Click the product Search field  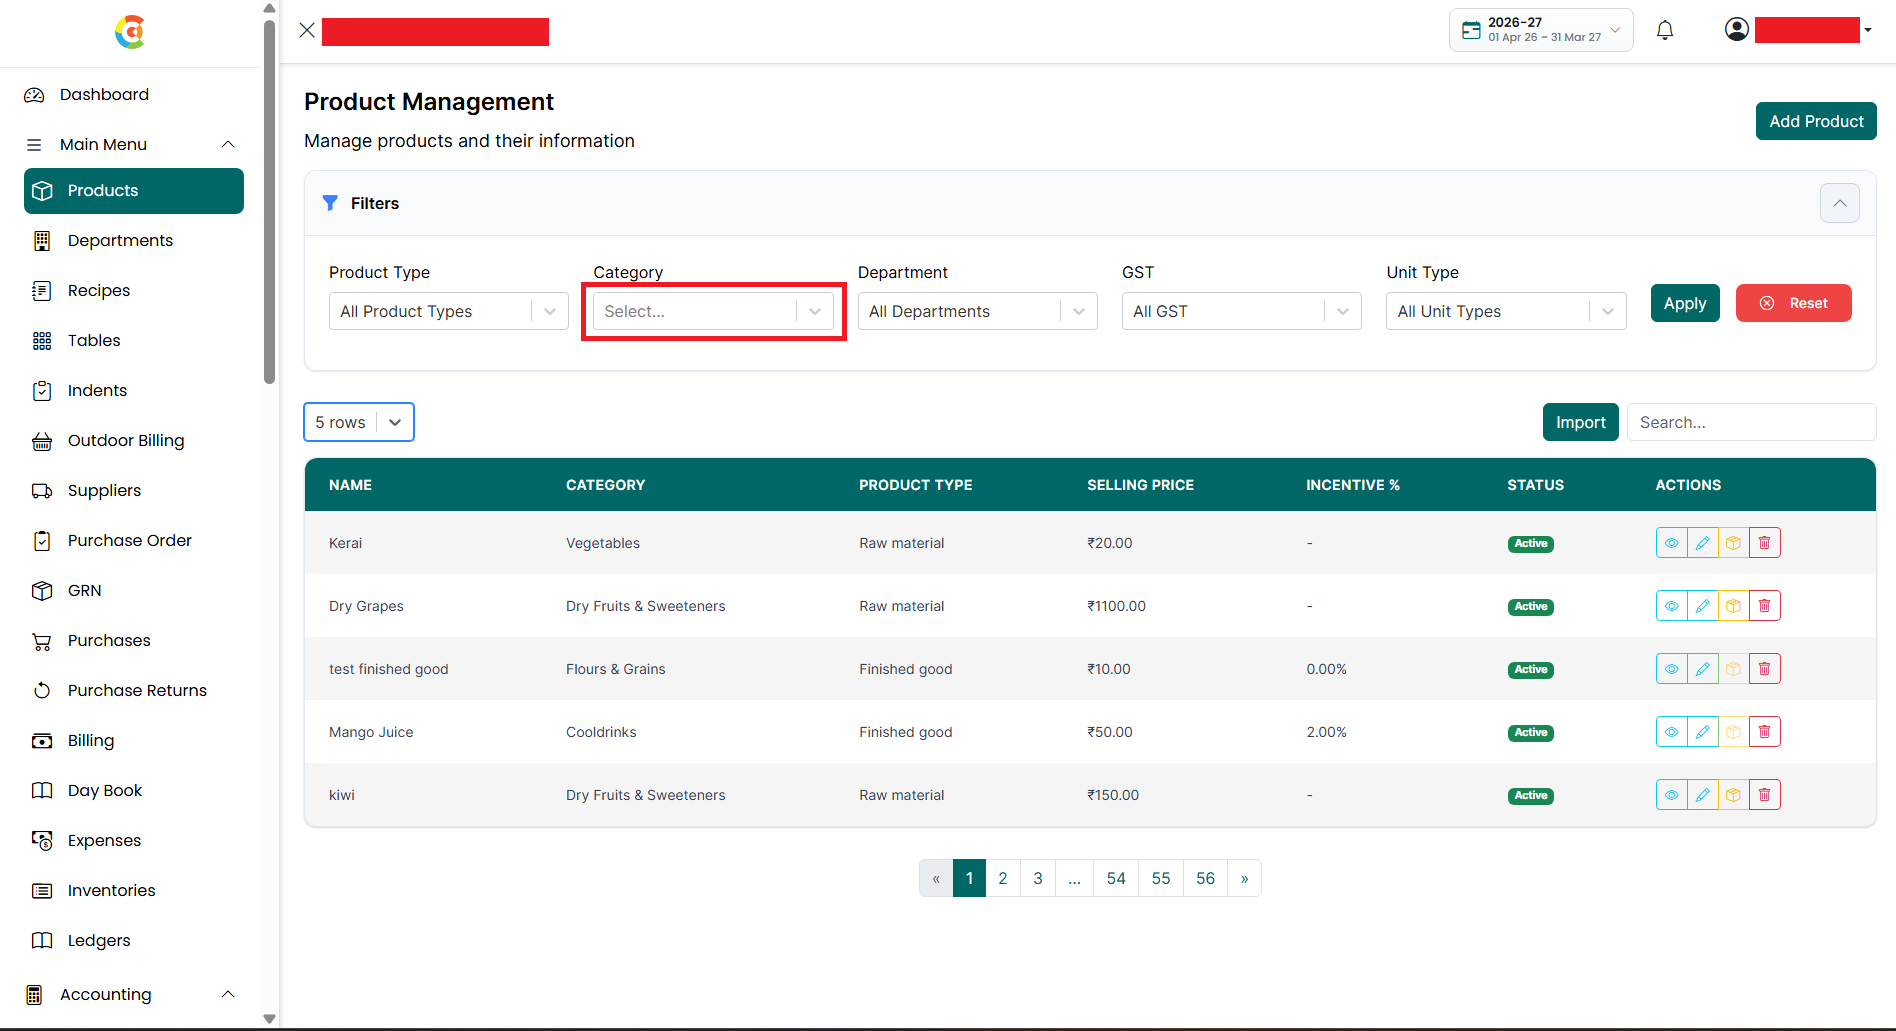point(1751,422)
